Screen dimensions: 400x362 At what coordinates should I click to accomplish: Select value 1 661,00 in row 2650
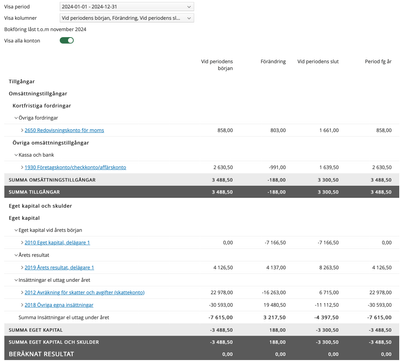coord(329,130)
